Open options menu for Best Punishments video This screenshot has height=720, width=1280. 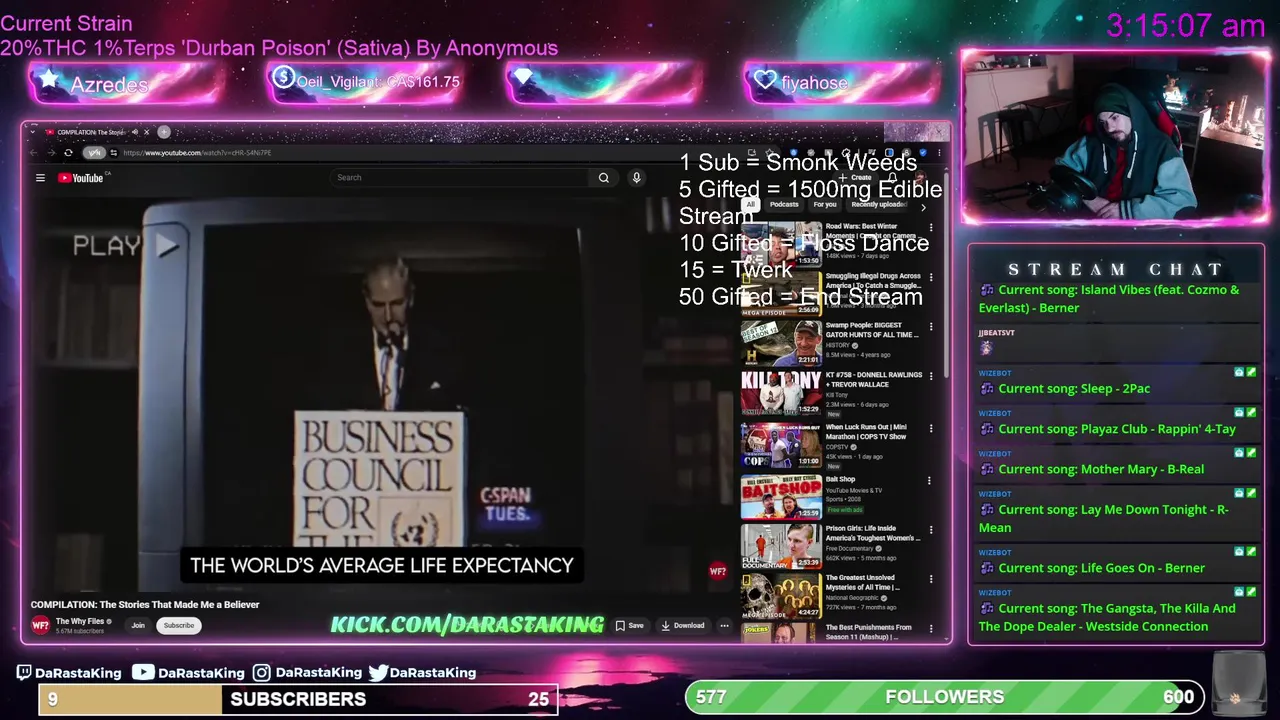(931, 629)
